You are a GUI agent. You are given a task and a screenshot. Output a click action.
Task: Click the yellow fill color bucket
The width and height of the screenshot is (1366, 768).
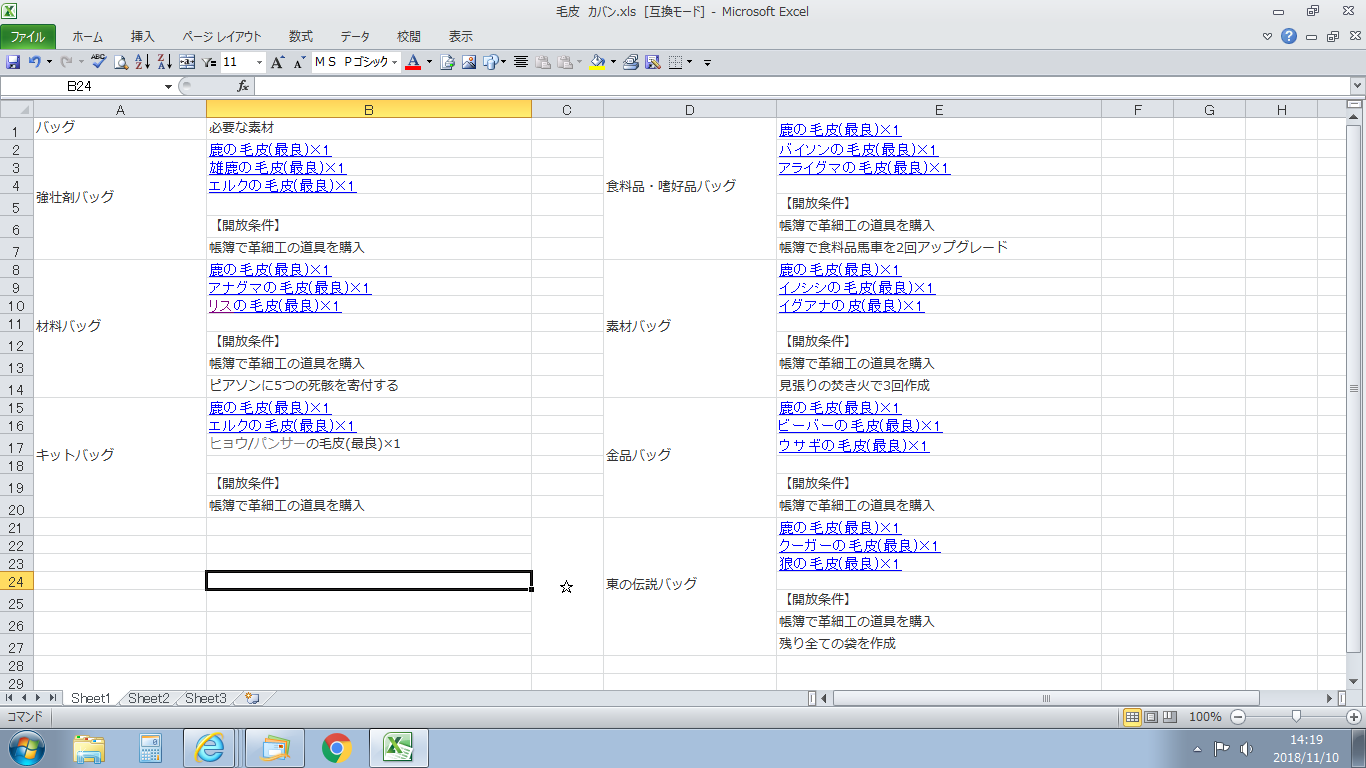597,62
